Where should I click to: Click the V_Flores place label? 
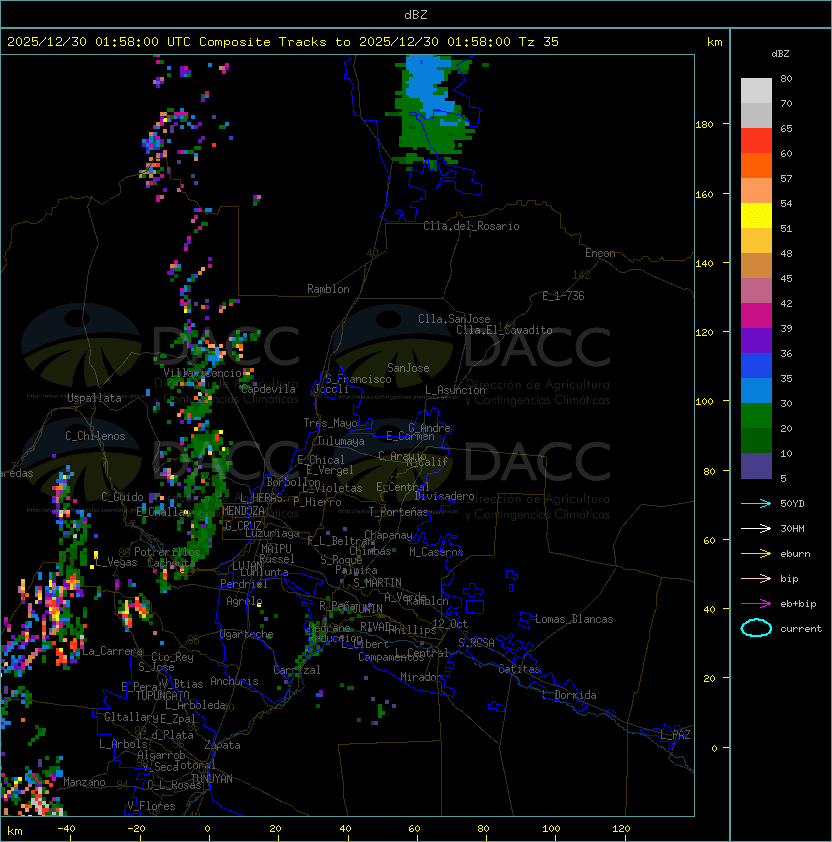(151, 806)
